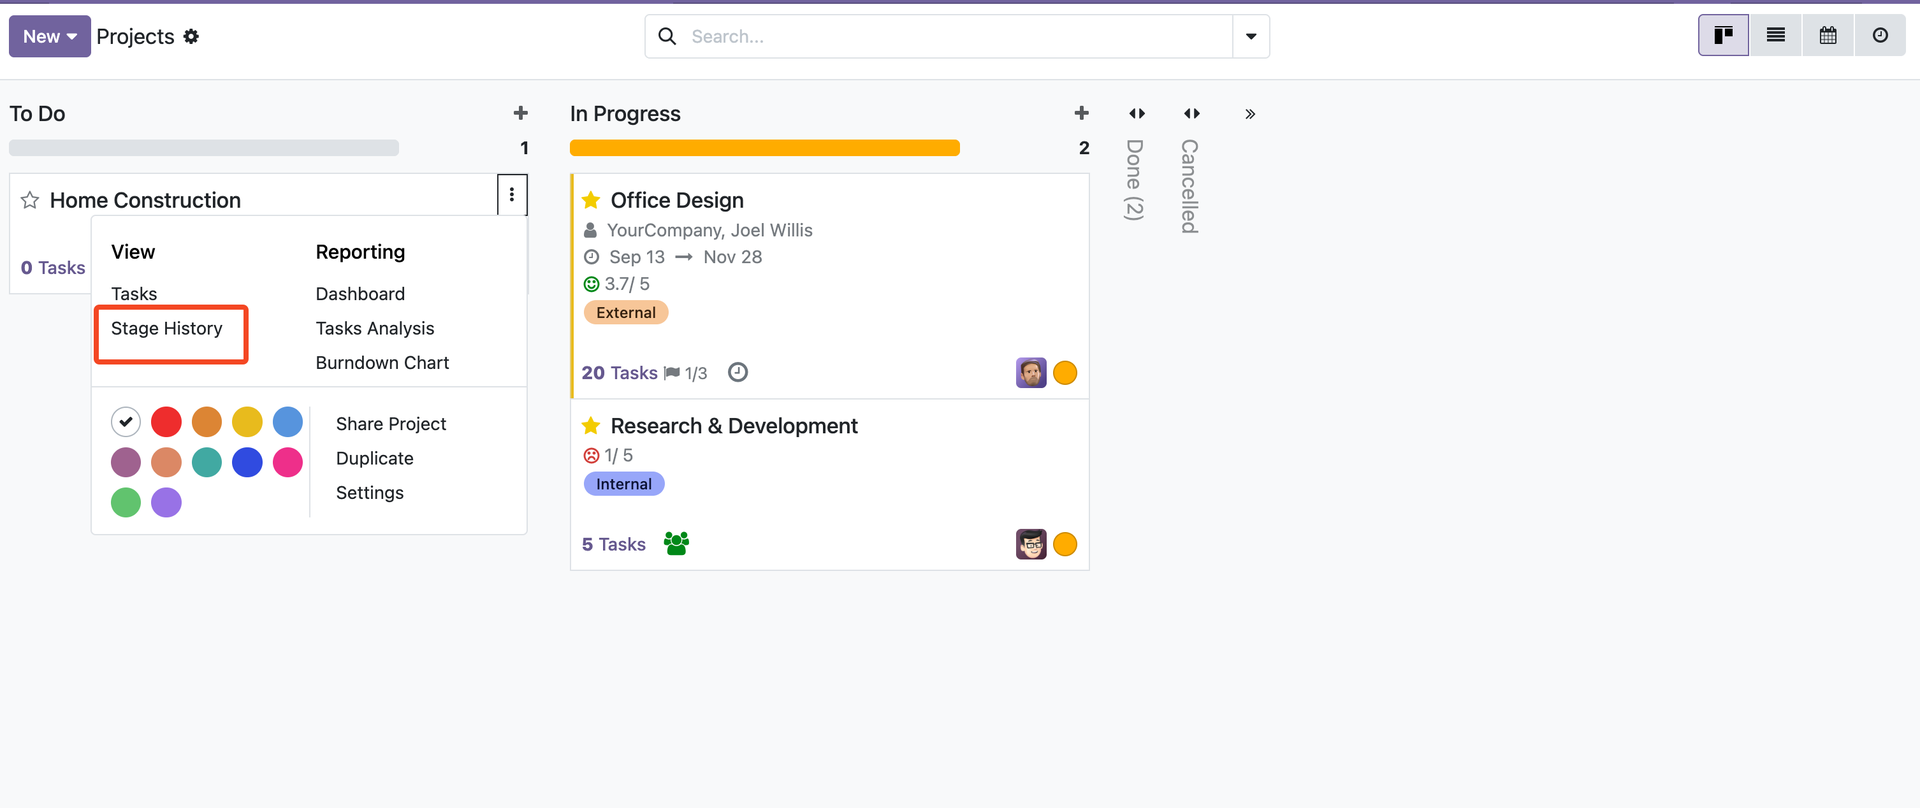Open the calendar view icon

(x=1828, y=36)
